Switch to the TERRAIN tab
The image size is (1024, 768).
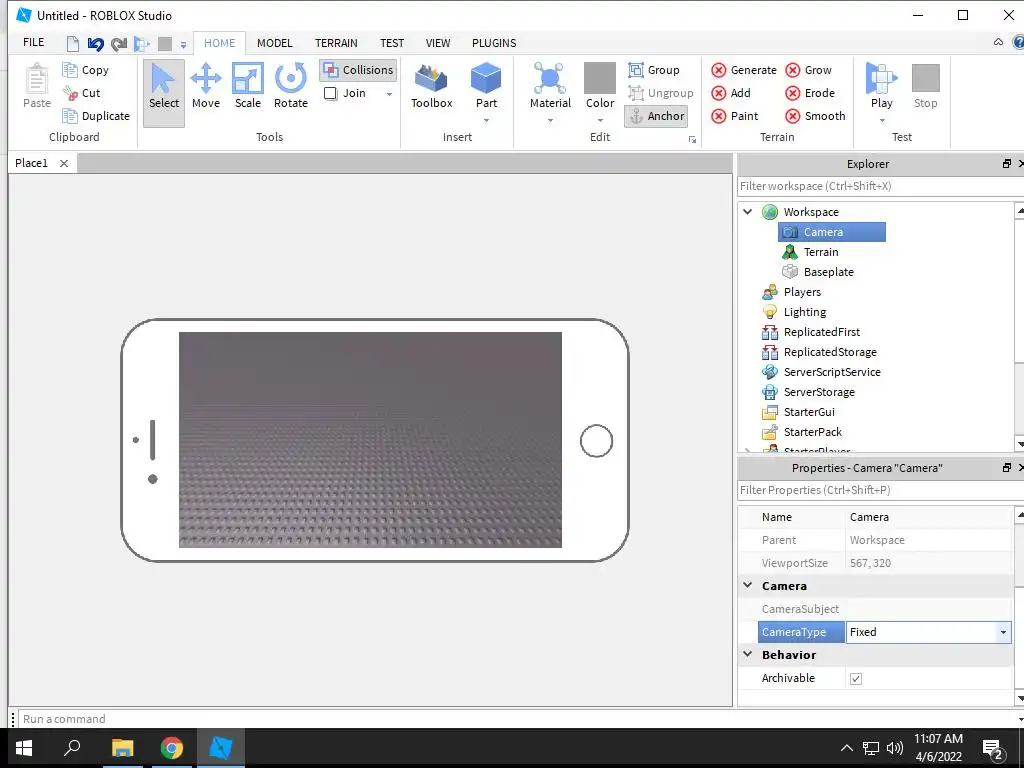[336, 43]
